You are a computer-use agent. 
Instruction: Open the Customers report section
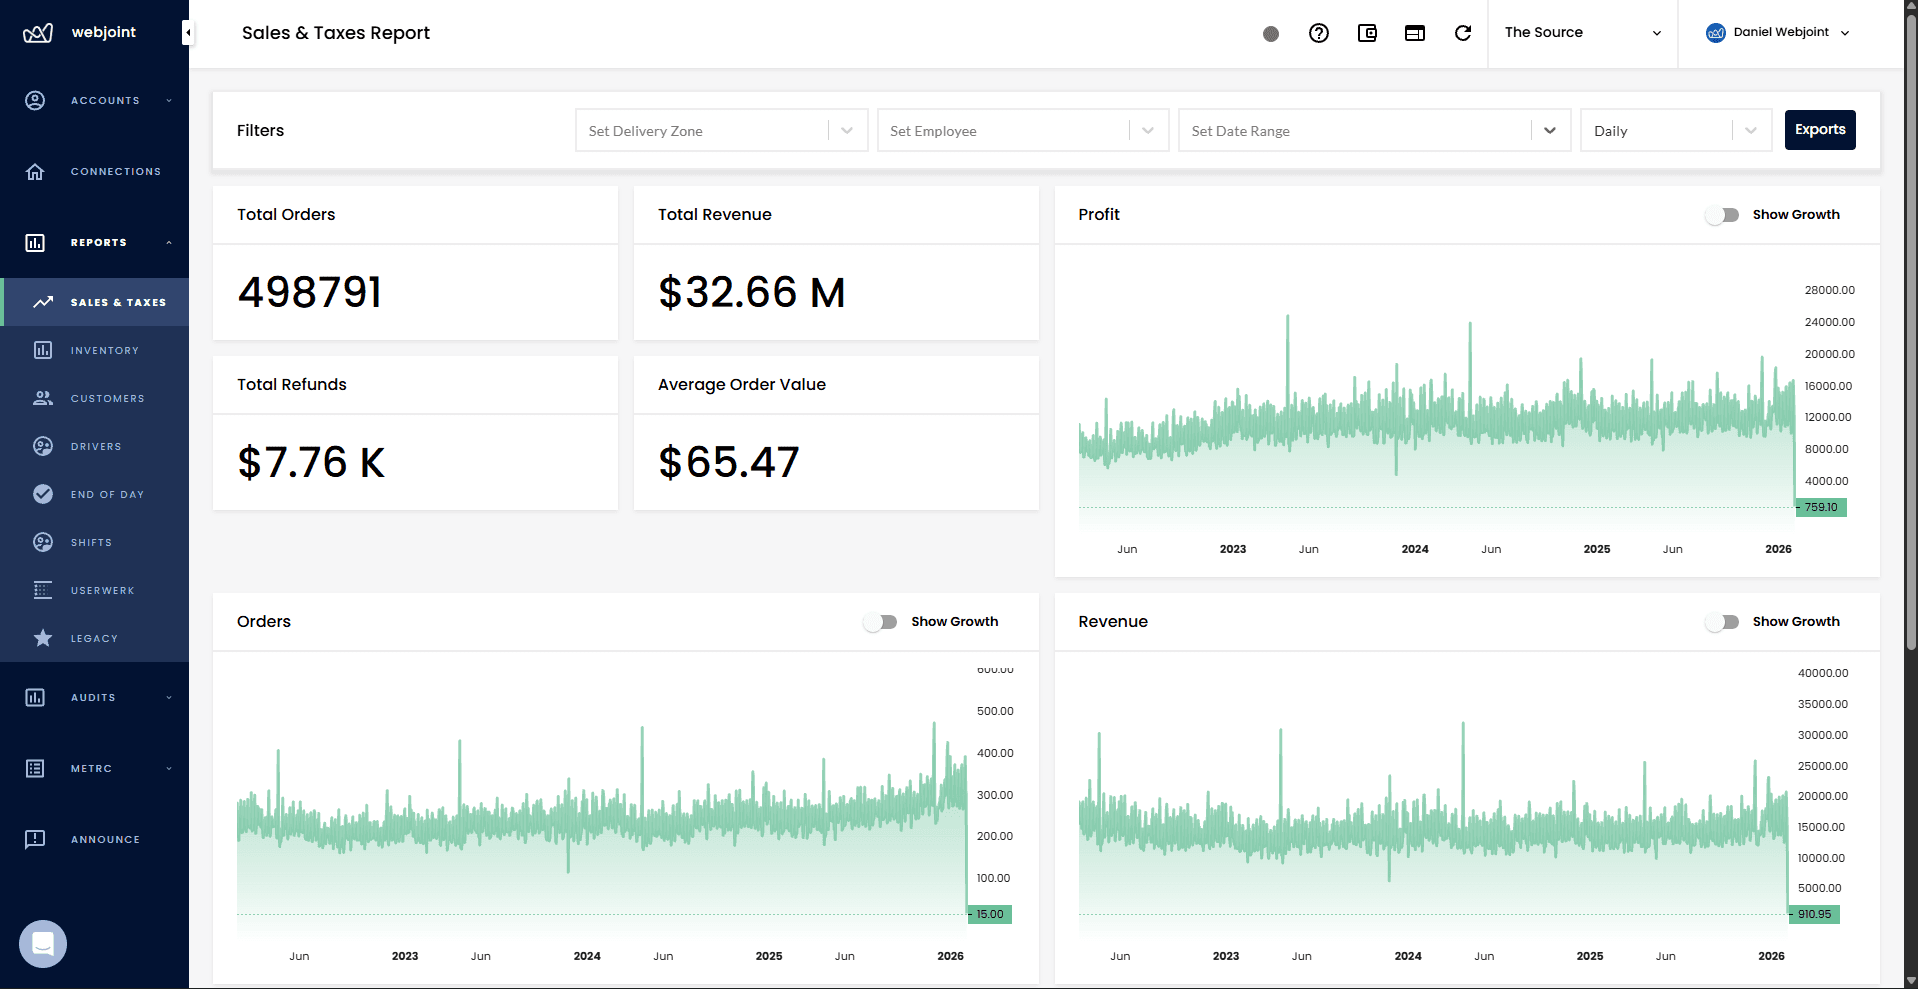tap(107, 398)
